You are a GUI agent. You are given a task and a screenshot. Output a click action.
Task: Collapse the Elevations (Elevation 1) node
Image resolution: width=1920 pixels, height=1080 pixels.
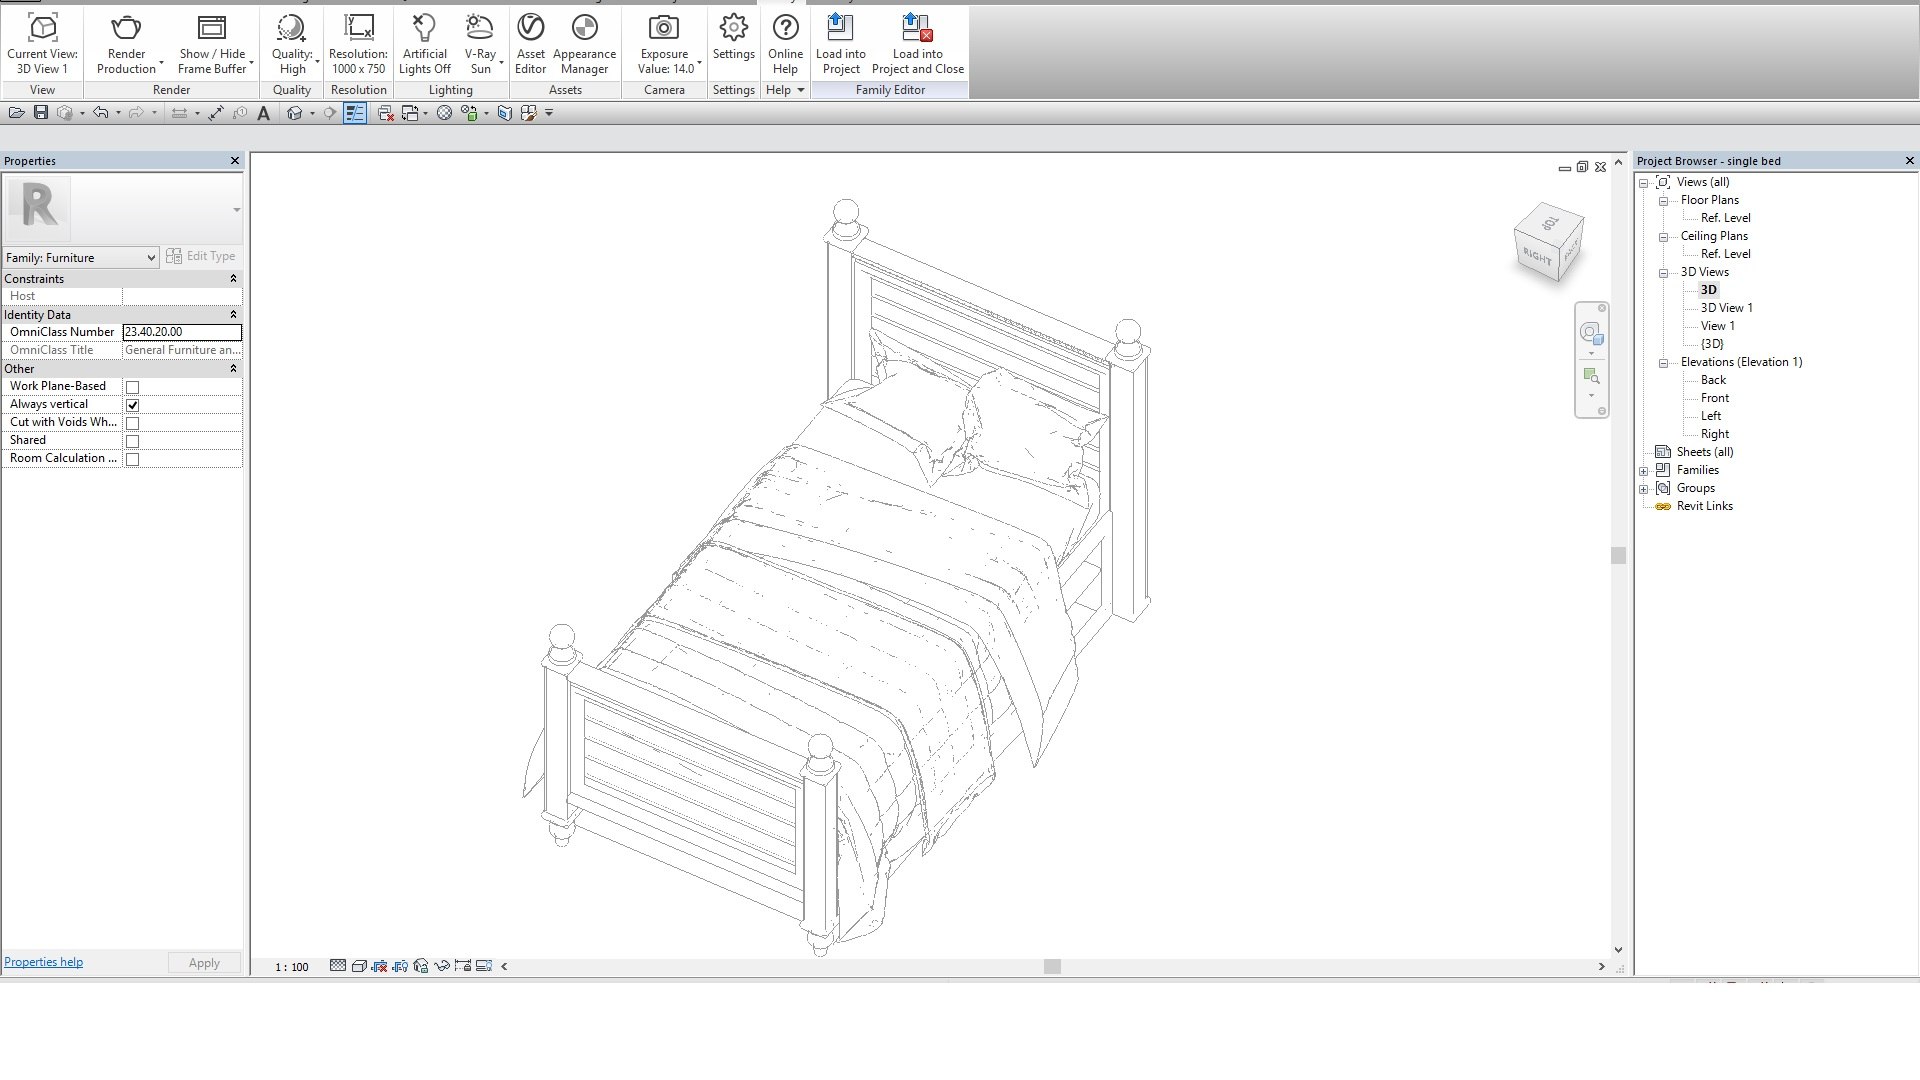[1664, 363]
